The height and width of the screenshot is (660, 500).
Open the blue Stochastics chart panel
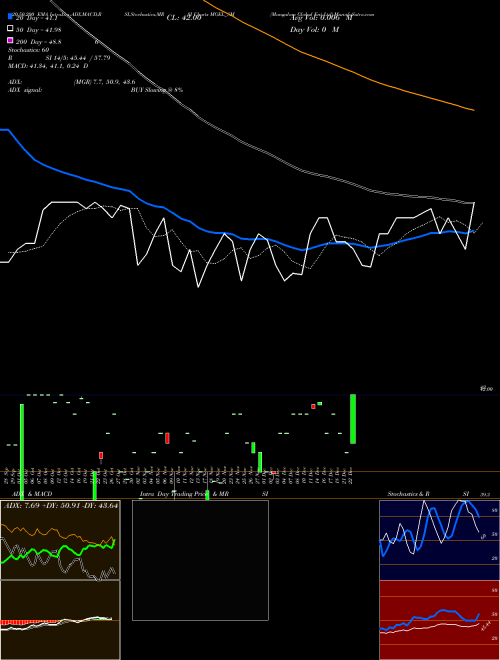(439, 540)
